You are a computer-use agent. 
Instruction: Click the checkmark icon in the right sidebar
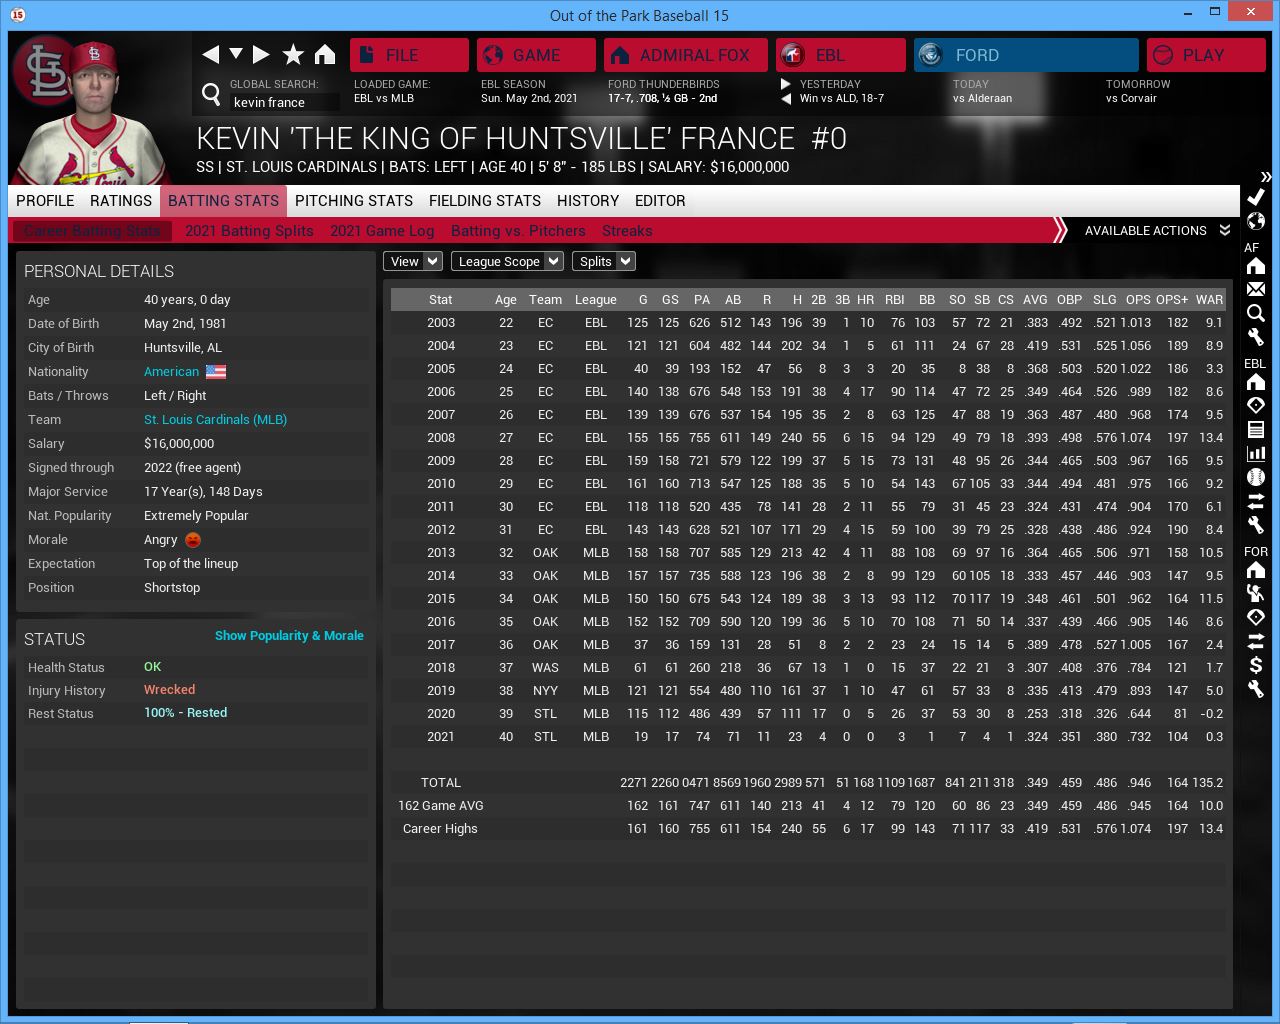pos(1256,197)
